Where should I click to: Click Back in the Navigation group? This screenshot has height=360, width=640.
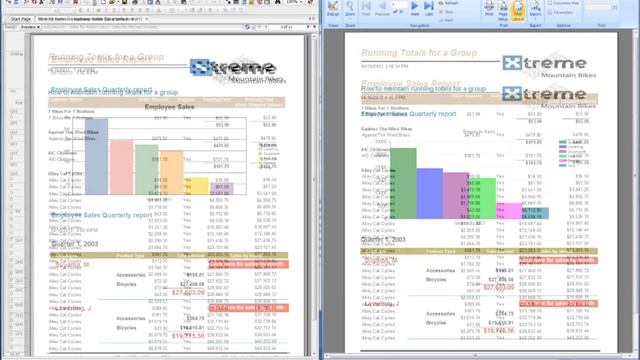(x=446, y=20)
